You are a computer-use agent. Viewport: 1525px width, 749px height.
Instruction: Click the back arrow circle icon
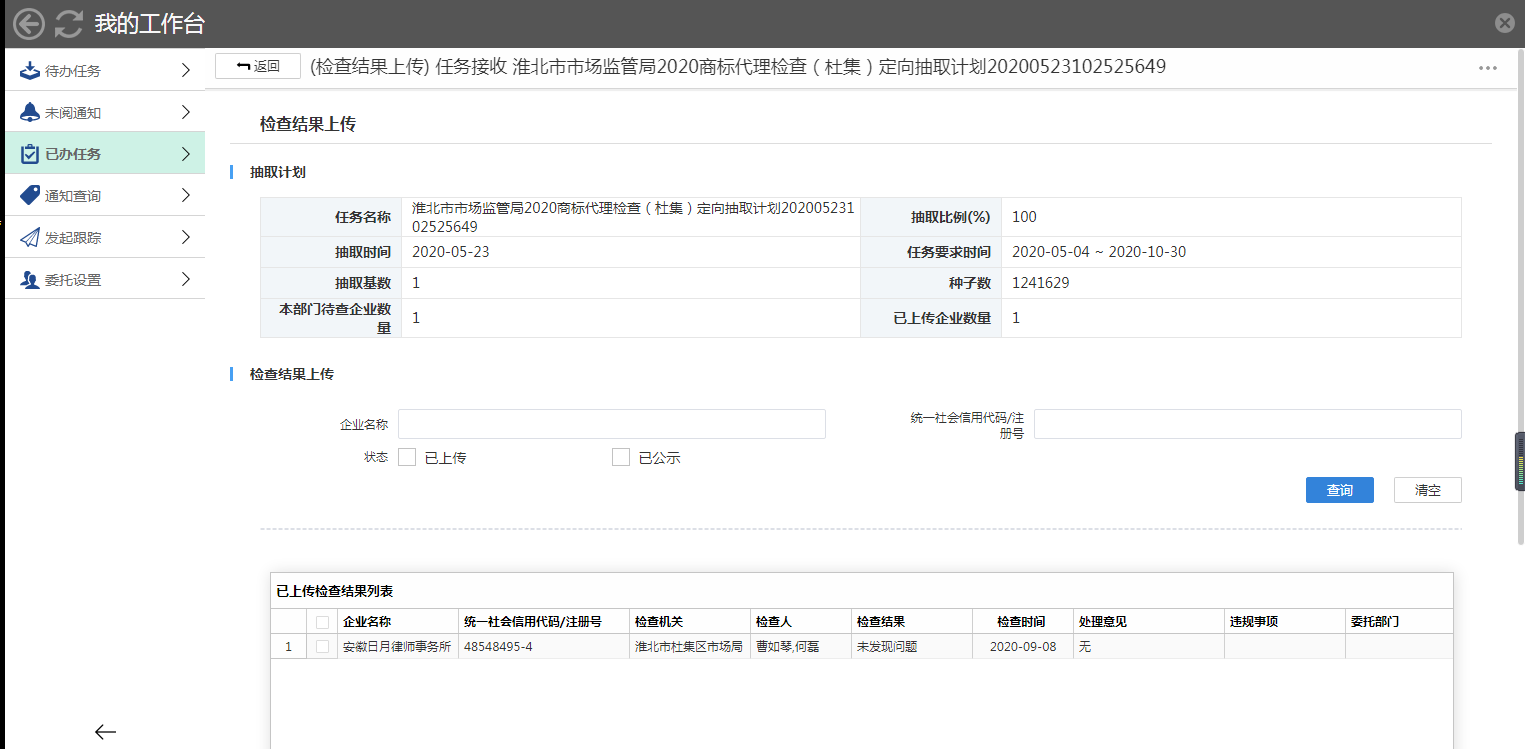(x=29, y=24)
